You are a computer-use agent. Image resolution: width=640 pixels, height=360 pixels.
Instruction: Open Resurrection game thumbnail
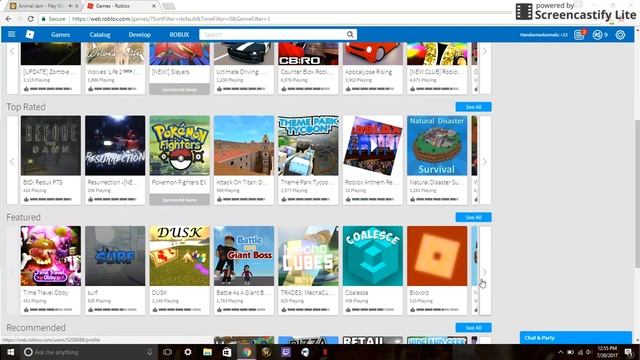click(x=115, y=146)
